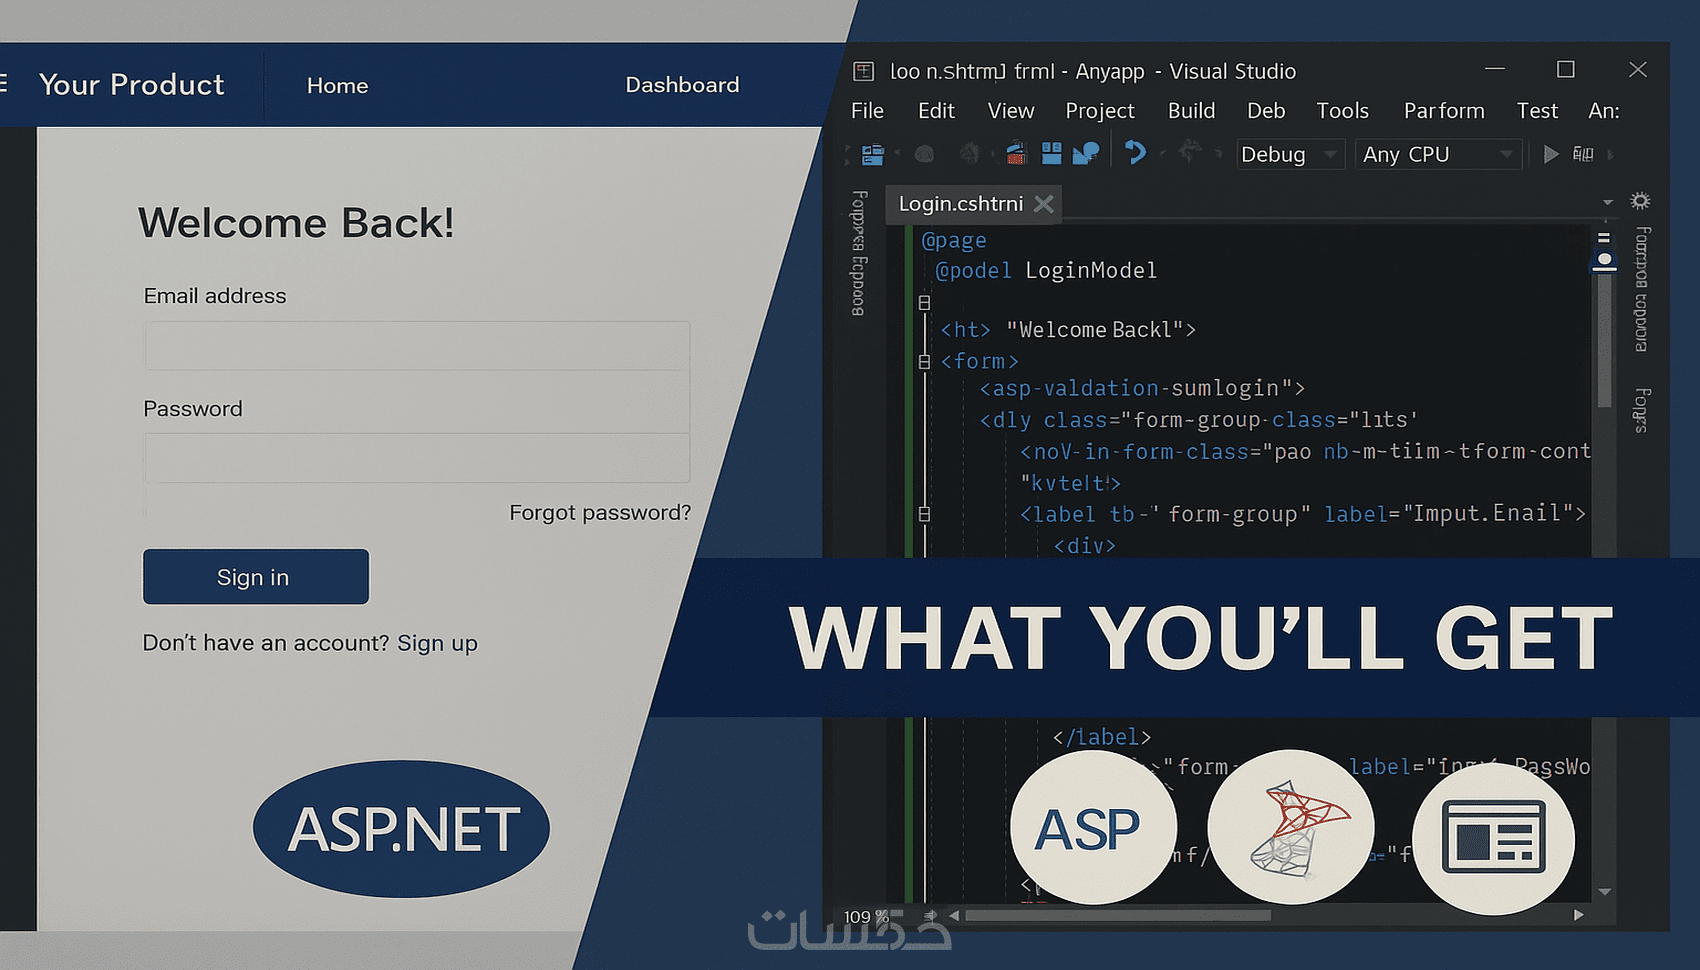Viewport: 1700px width, 970px height.
Task: Open the Deb menu
Action: [1266, 111]
